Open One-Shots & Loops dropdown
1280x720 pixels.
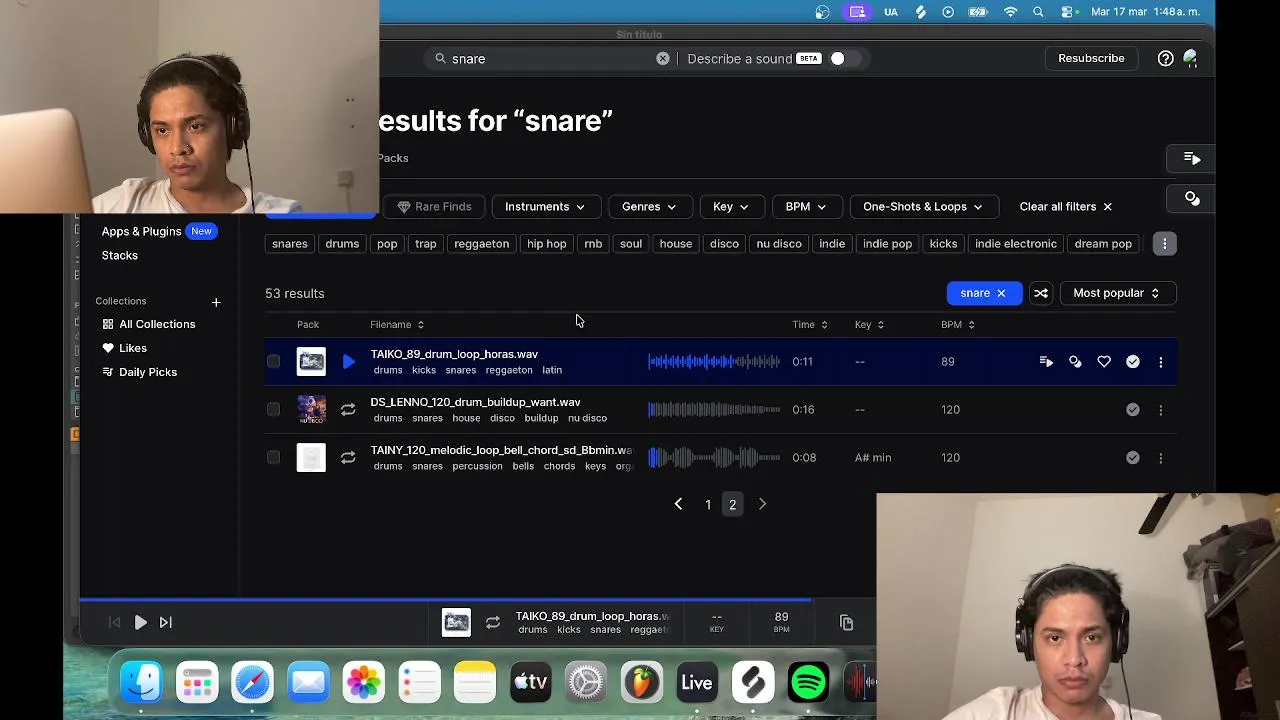pyautogui.click(x=922, y=207)
